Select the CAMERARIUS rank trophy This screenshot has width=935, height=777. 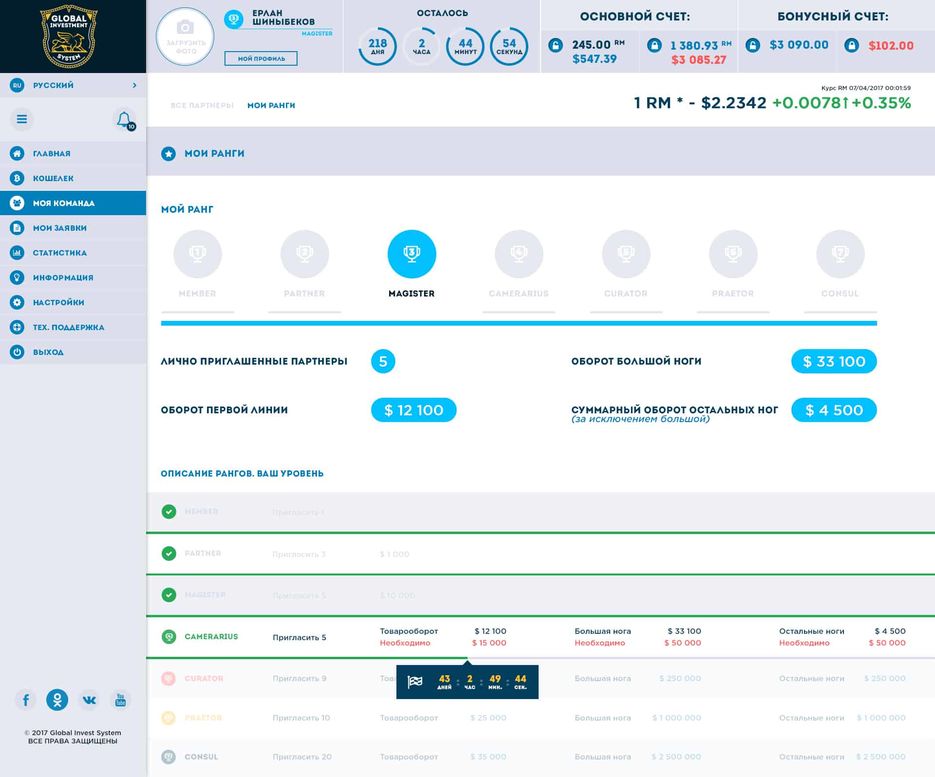click(x=519, y=254)
